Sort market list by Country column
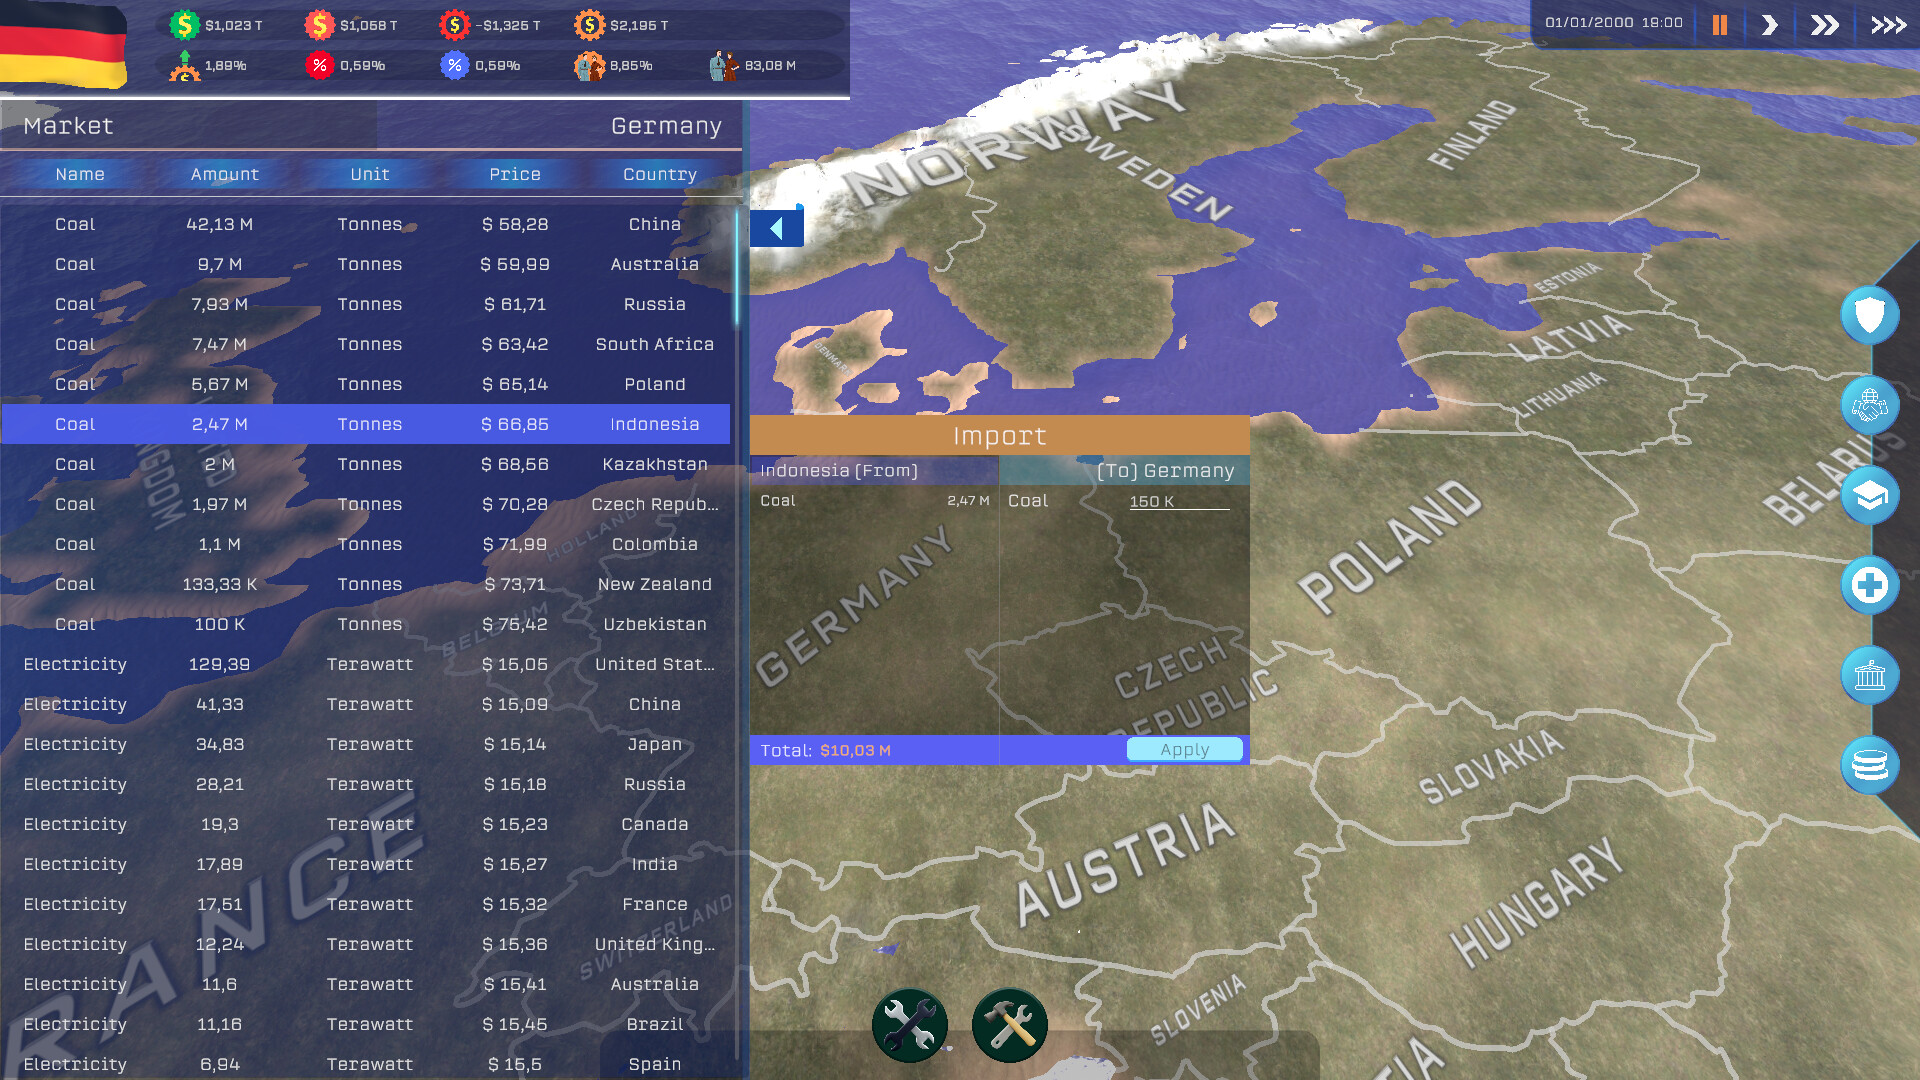 click(659, 174)
